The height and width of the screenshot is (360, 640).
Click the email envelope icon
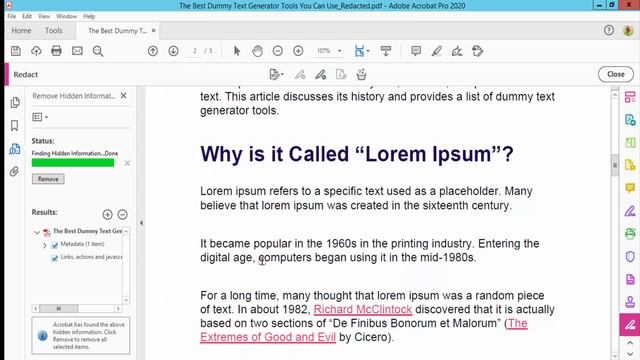point(77,51)
